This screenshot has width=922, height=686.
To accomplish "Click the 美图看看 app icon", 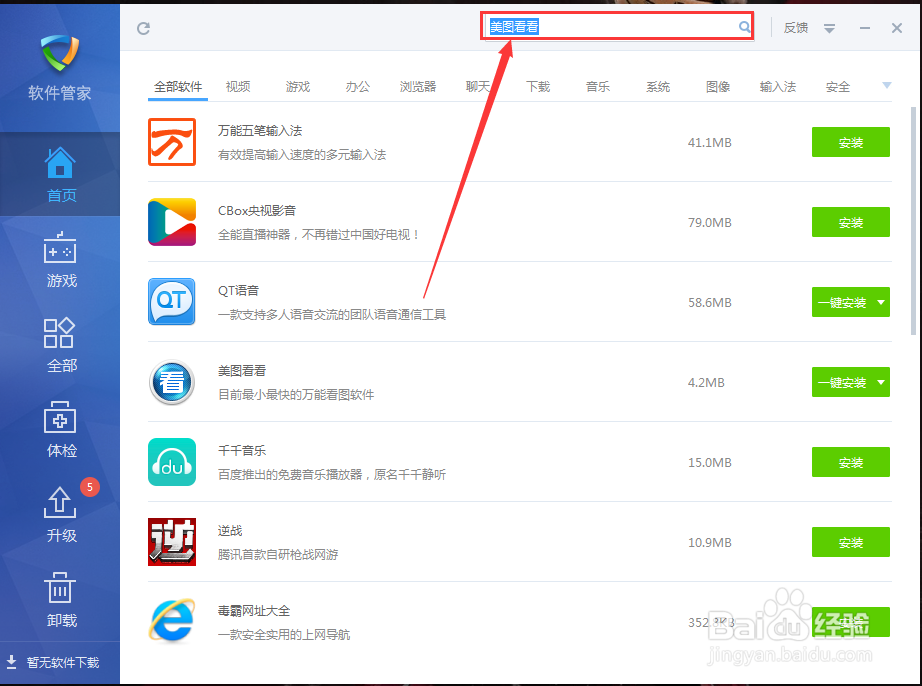I will coord(172,382).
